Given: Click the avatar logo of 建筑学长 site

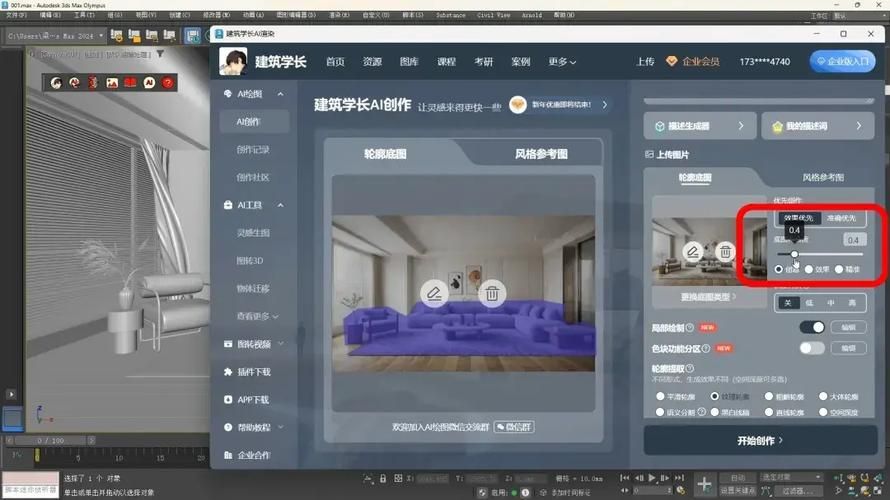Looking at the screenshot, I should point(233,61).
